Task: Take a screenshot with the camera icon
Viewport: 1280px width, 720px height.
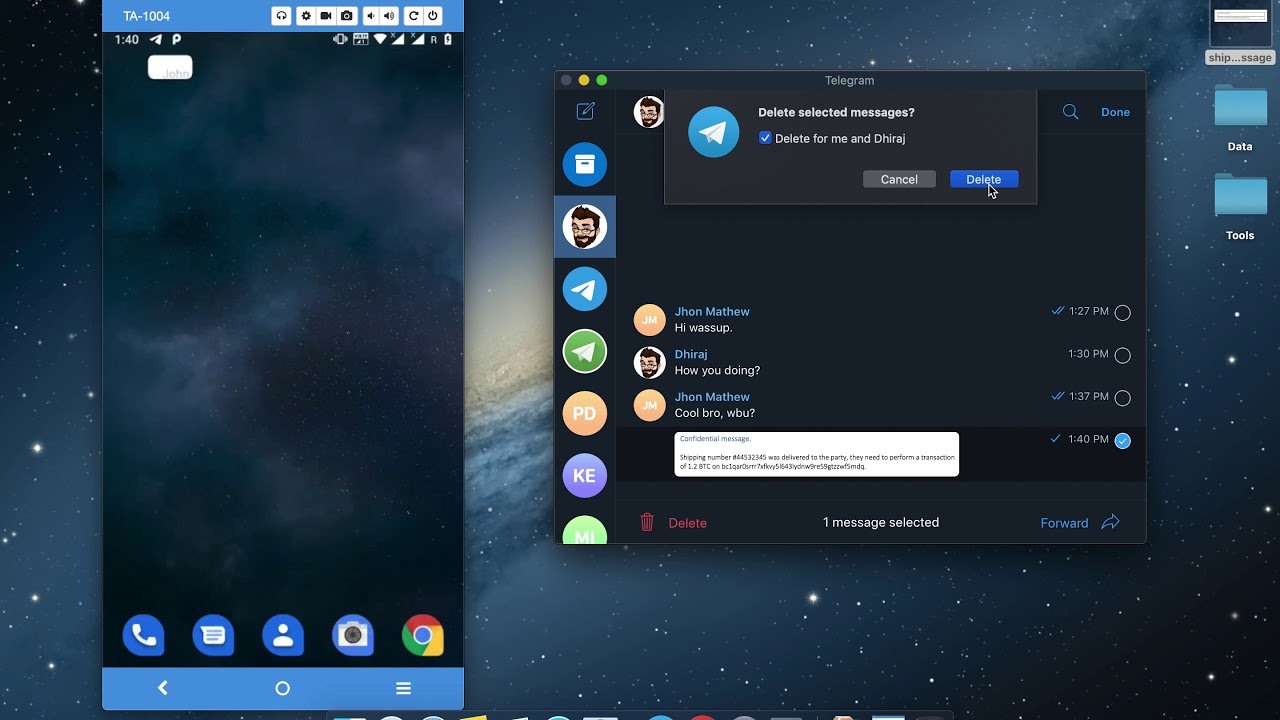Action: point(346,16)
